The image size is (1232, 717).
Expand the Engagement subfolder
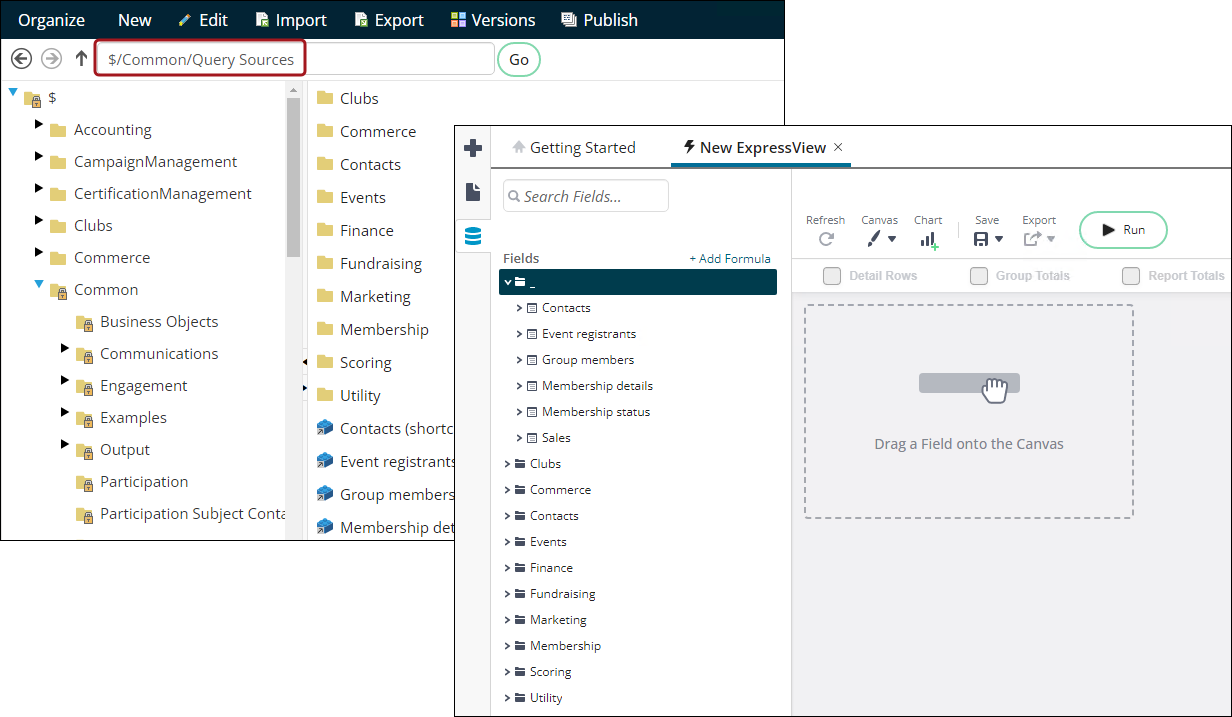pyautogui.click(x=65, y=381)
